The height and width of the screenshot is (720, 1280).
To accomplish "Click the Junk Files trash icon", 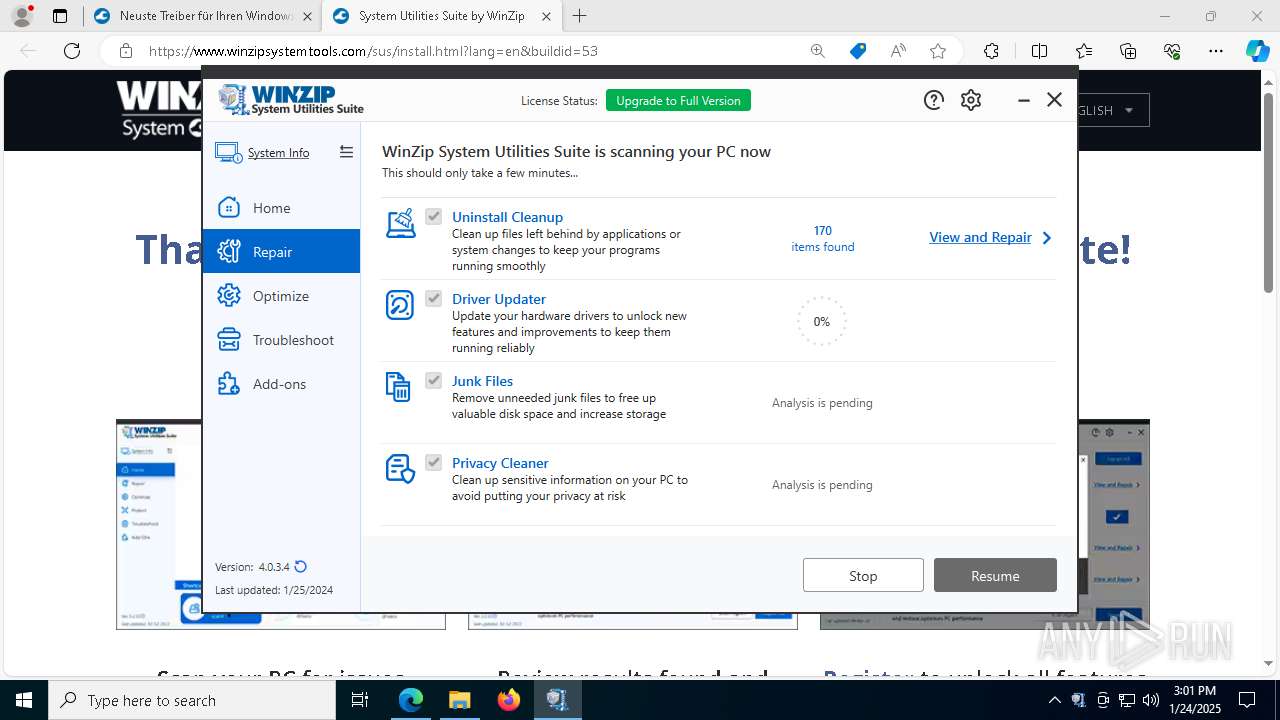I will (399, 387).
